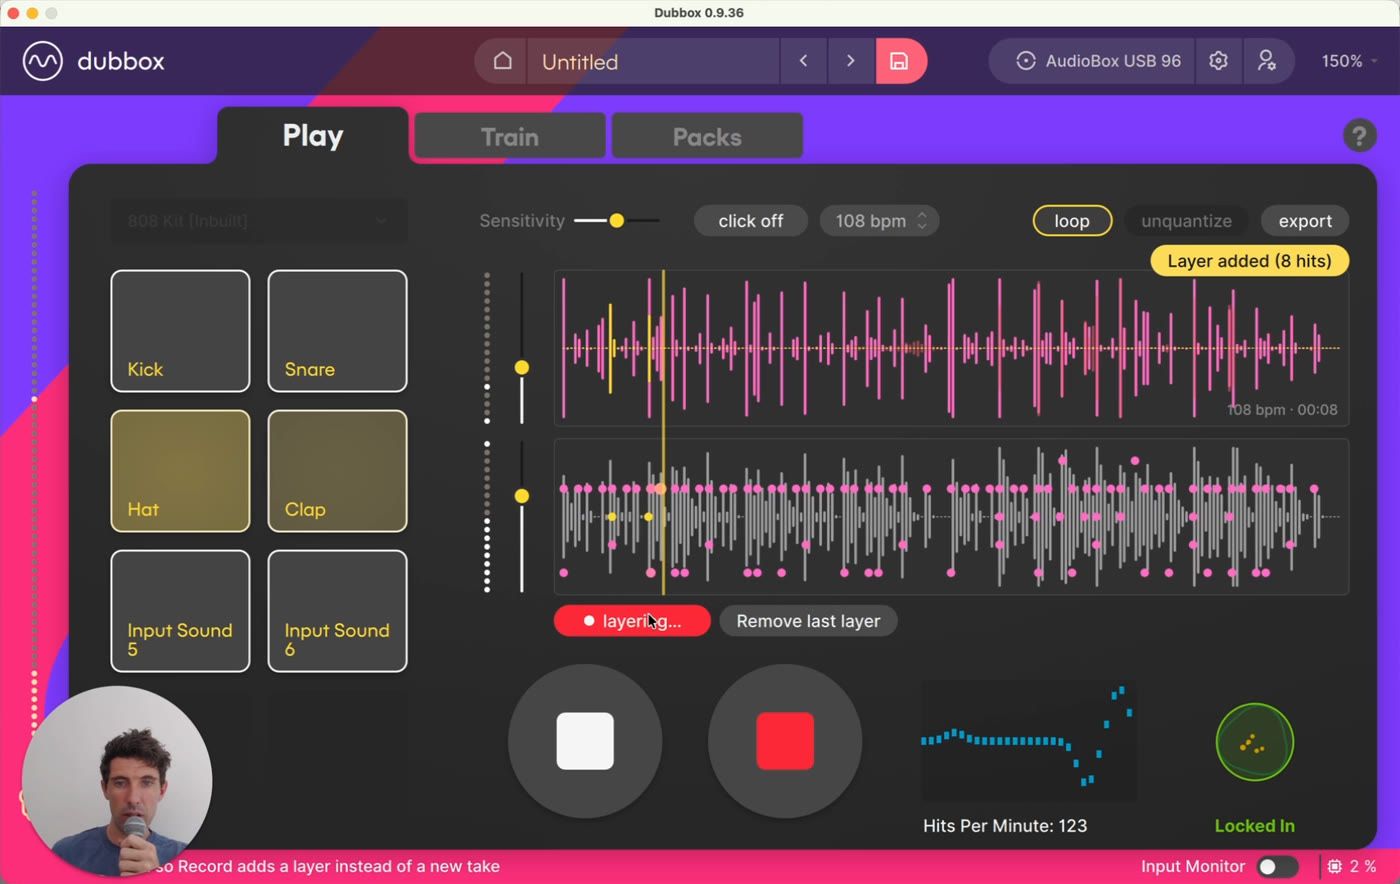
Task: Click the bottom track volume slider knob
Action: point(522,496)
